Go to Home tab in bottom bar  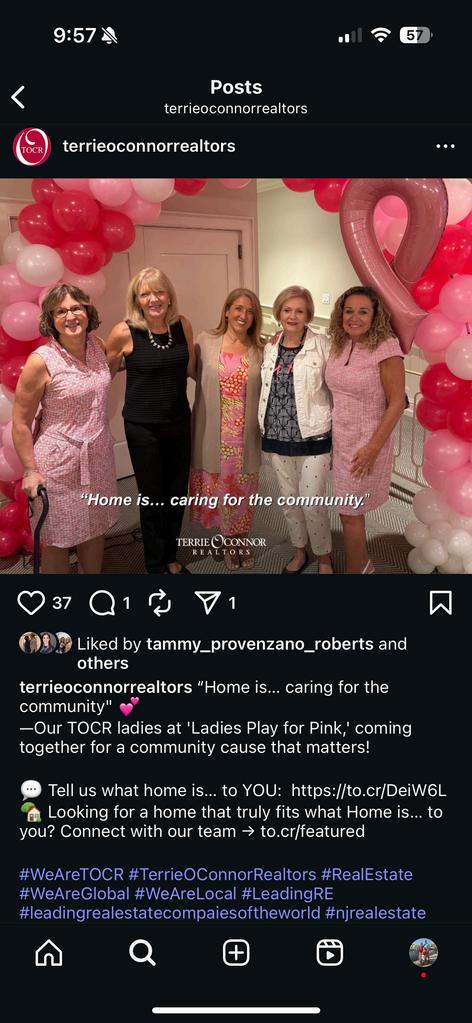coord(49,953)
